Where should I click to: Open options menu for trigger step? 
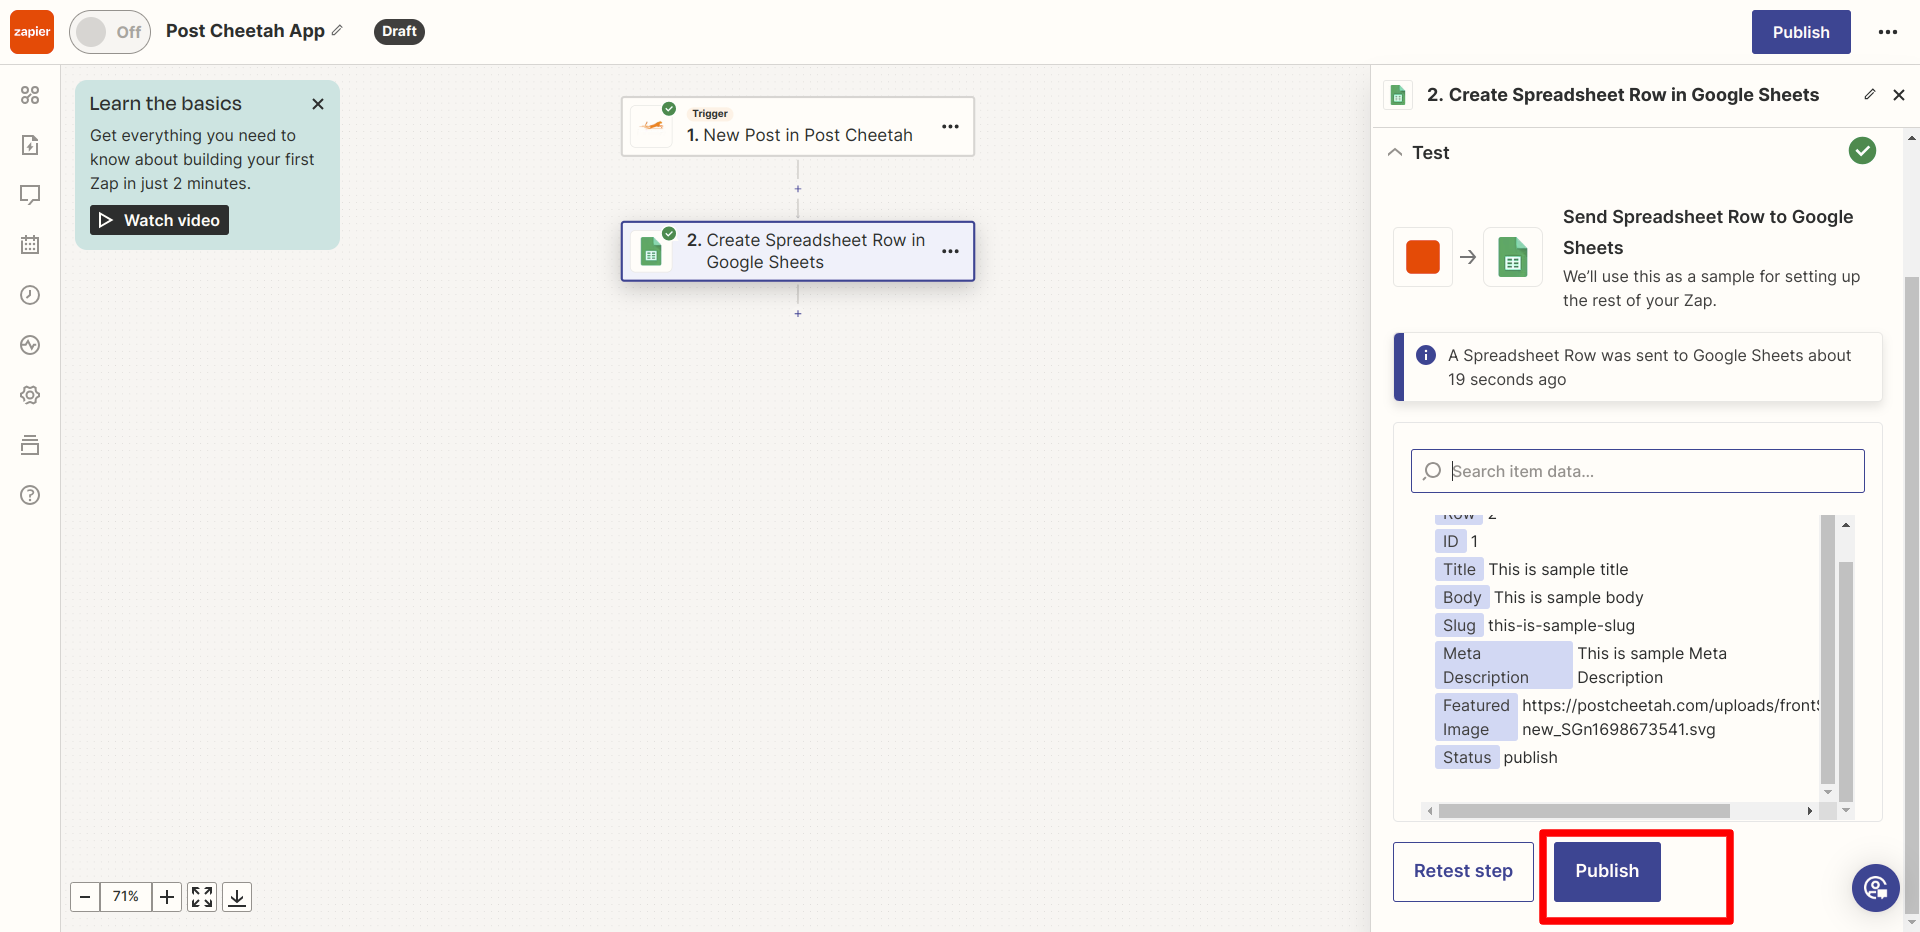tap(950, 126)
